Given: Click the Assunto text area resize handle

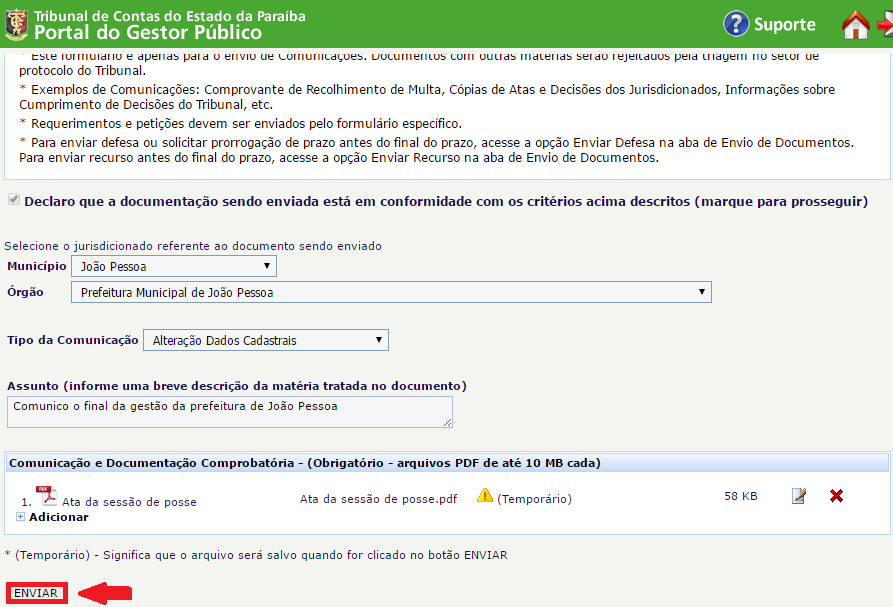Looking at the screenshot, I should pyautogui.click(x=447, y=422).
